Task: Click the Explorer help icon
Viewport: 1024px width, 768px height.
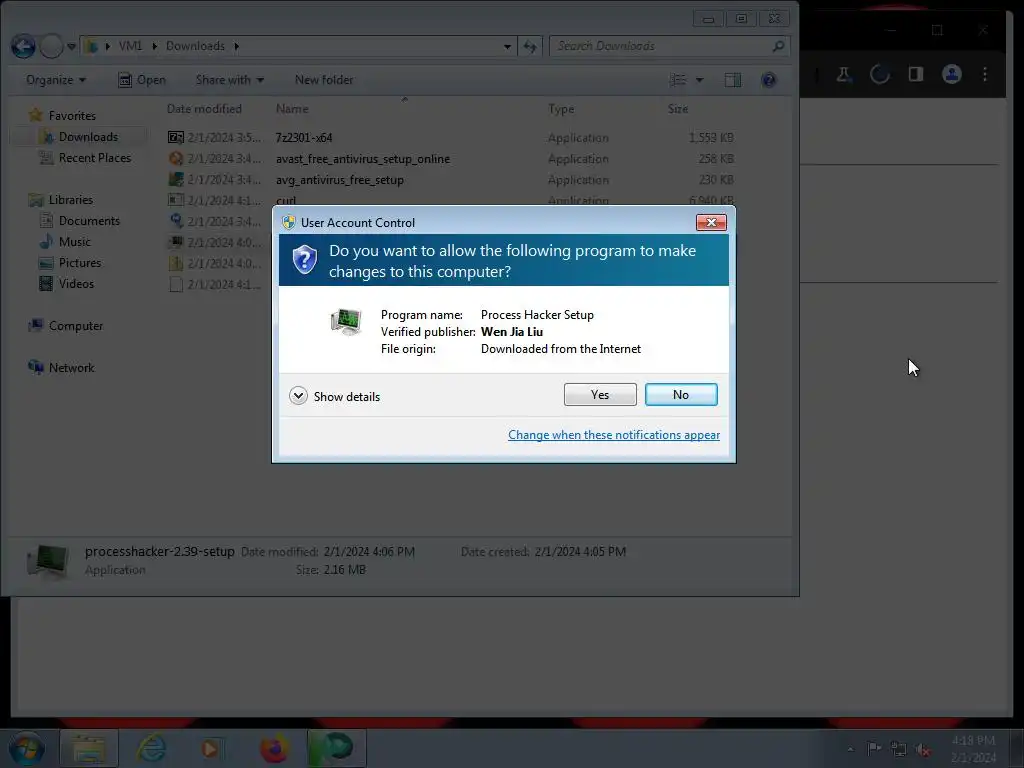Action: point(769,80)
